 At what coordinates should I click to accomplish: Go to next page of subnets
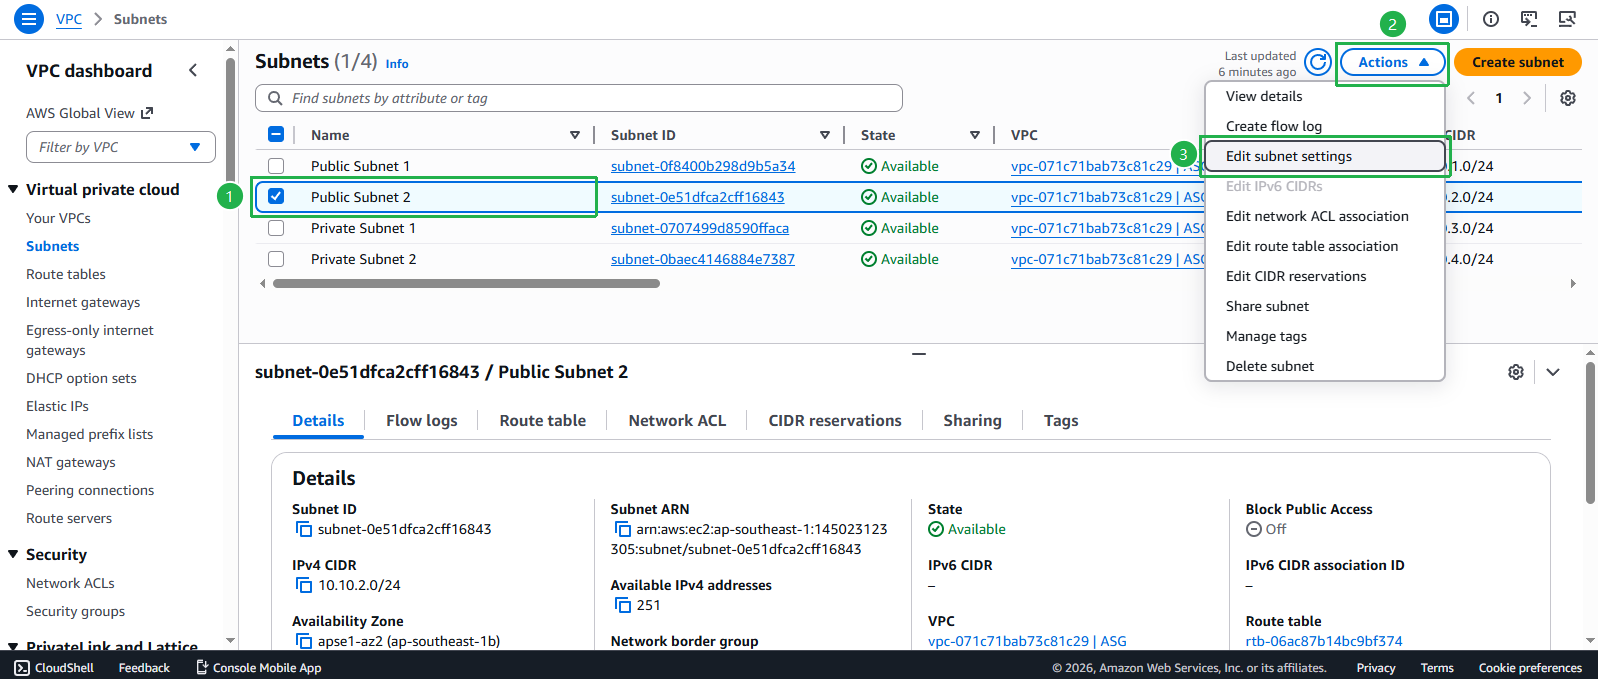click(x=1526, y=98)
